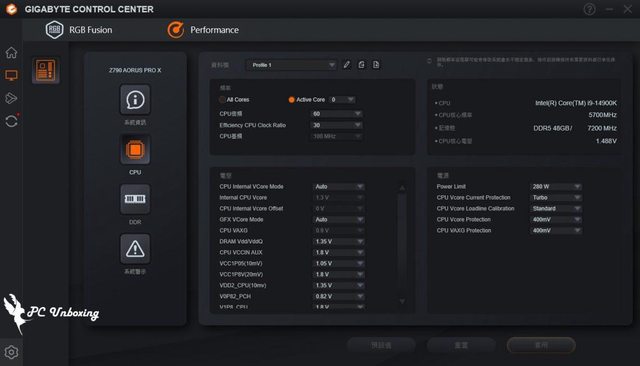Switch to the RGB Fusion tab
This screenshot has width=640, height=366.
pyautogui.click(x=79, y=30)
